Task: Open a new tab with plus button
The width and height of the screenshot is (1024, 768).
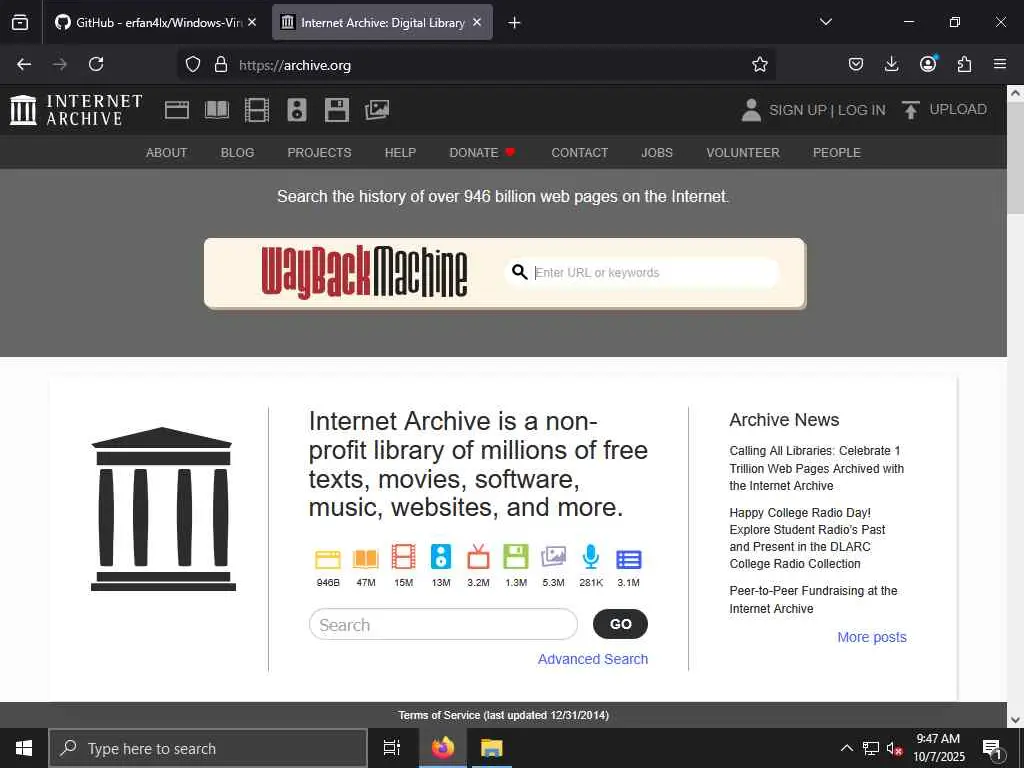Action: pos(514,23)
